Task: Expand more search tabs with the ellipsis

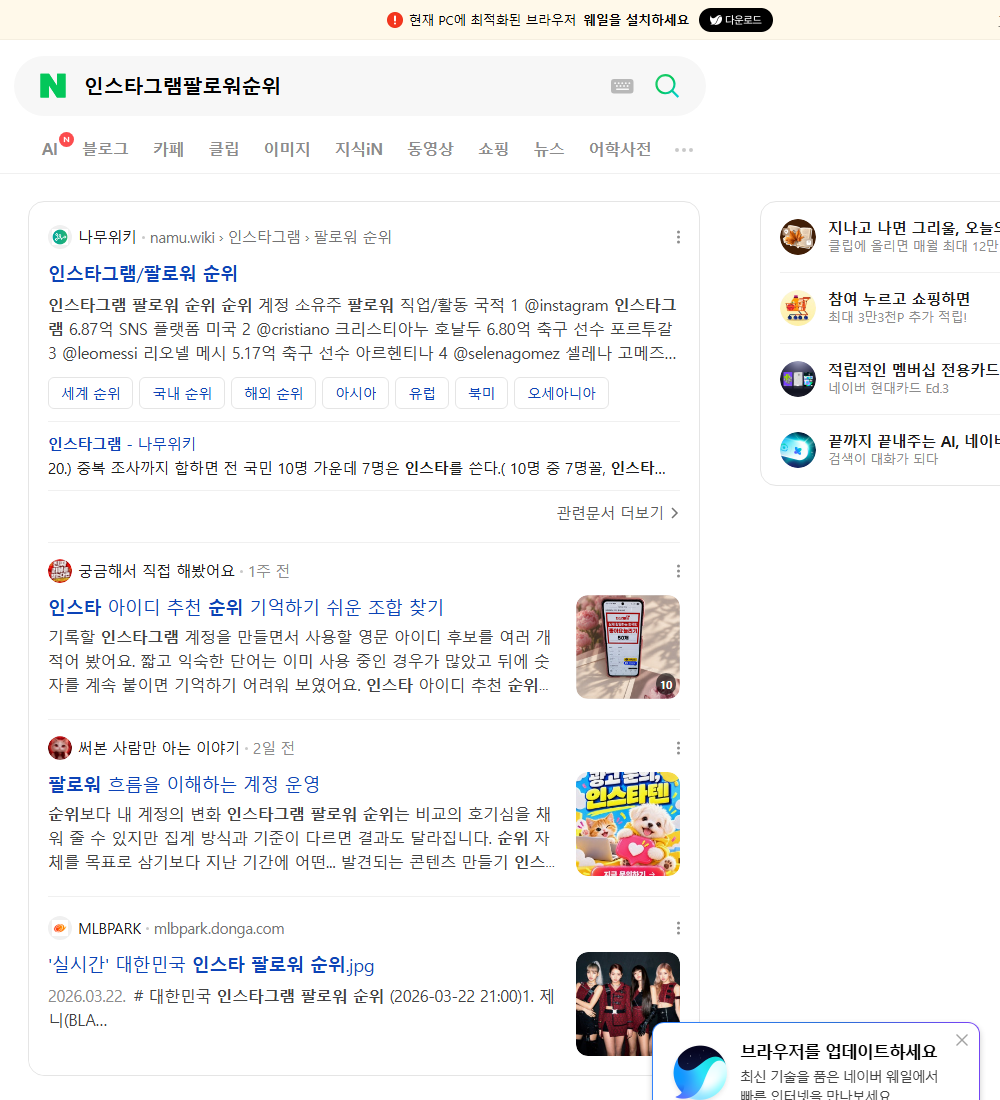Action: point(684,149)
